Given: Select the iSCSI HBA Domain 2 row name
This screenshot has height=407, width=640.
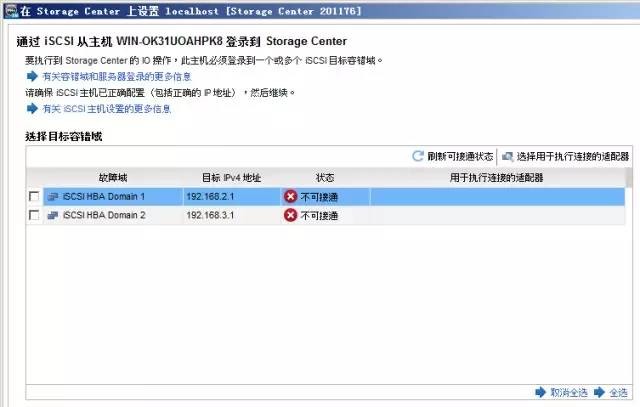Looking at the screenshot, I should pos(104,215).
